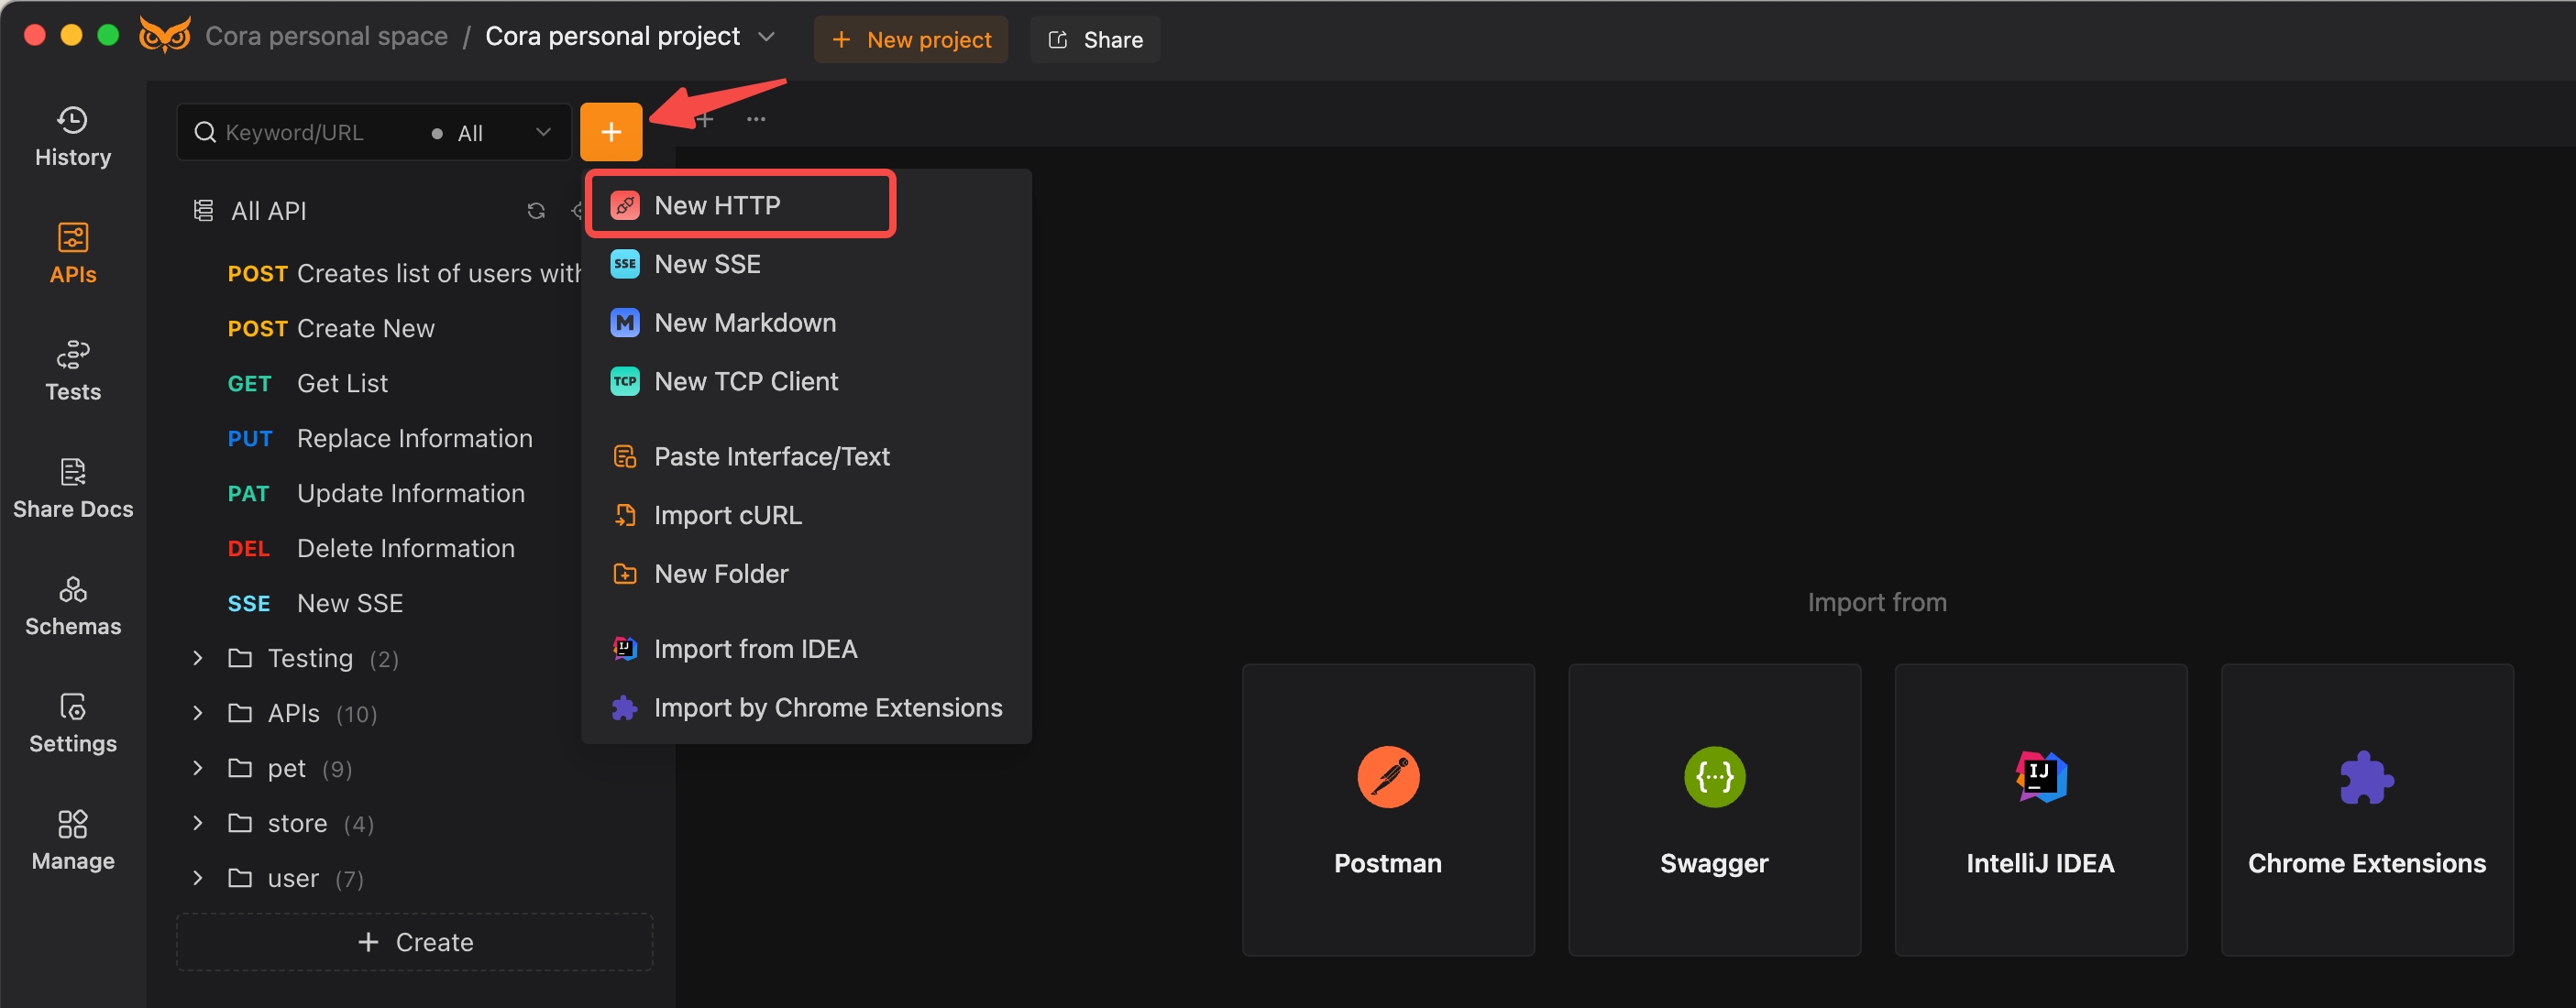Click the Postman import thumbnail
2576x1008 pixels.
[1388, 805]
